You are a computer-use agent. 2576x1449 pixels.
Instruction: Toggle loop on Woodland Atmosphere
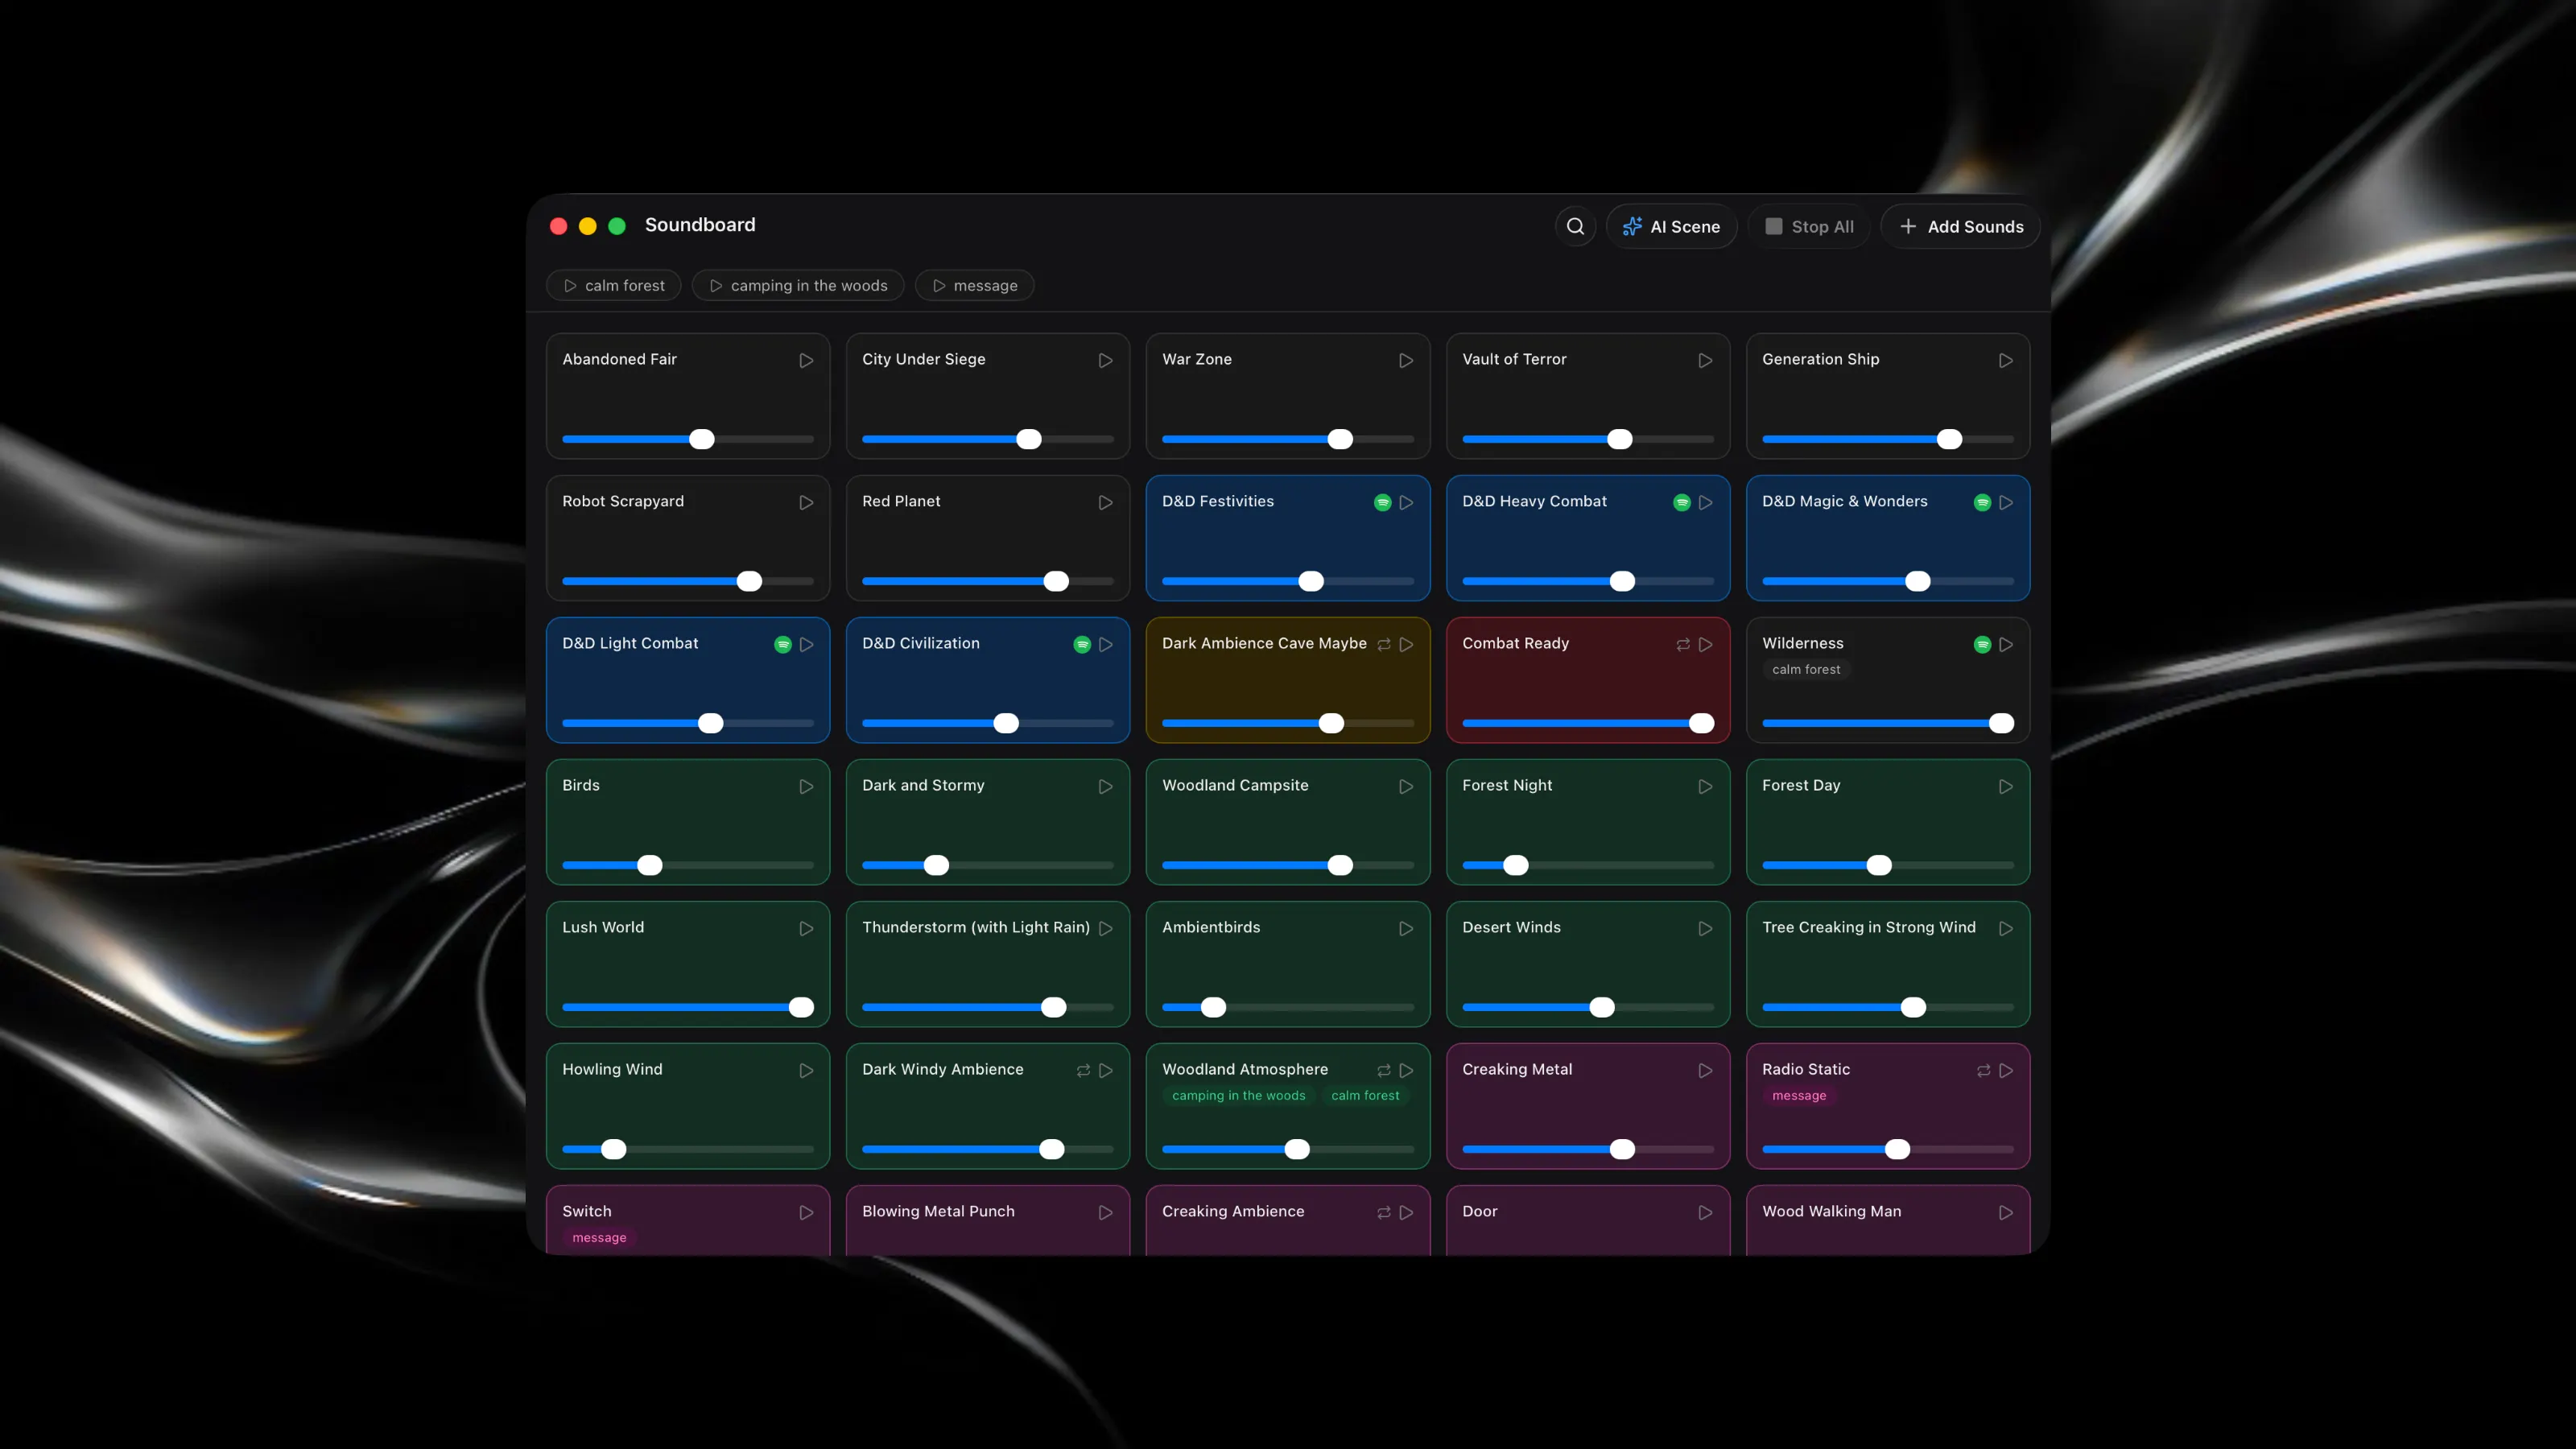point(1384,1070)
